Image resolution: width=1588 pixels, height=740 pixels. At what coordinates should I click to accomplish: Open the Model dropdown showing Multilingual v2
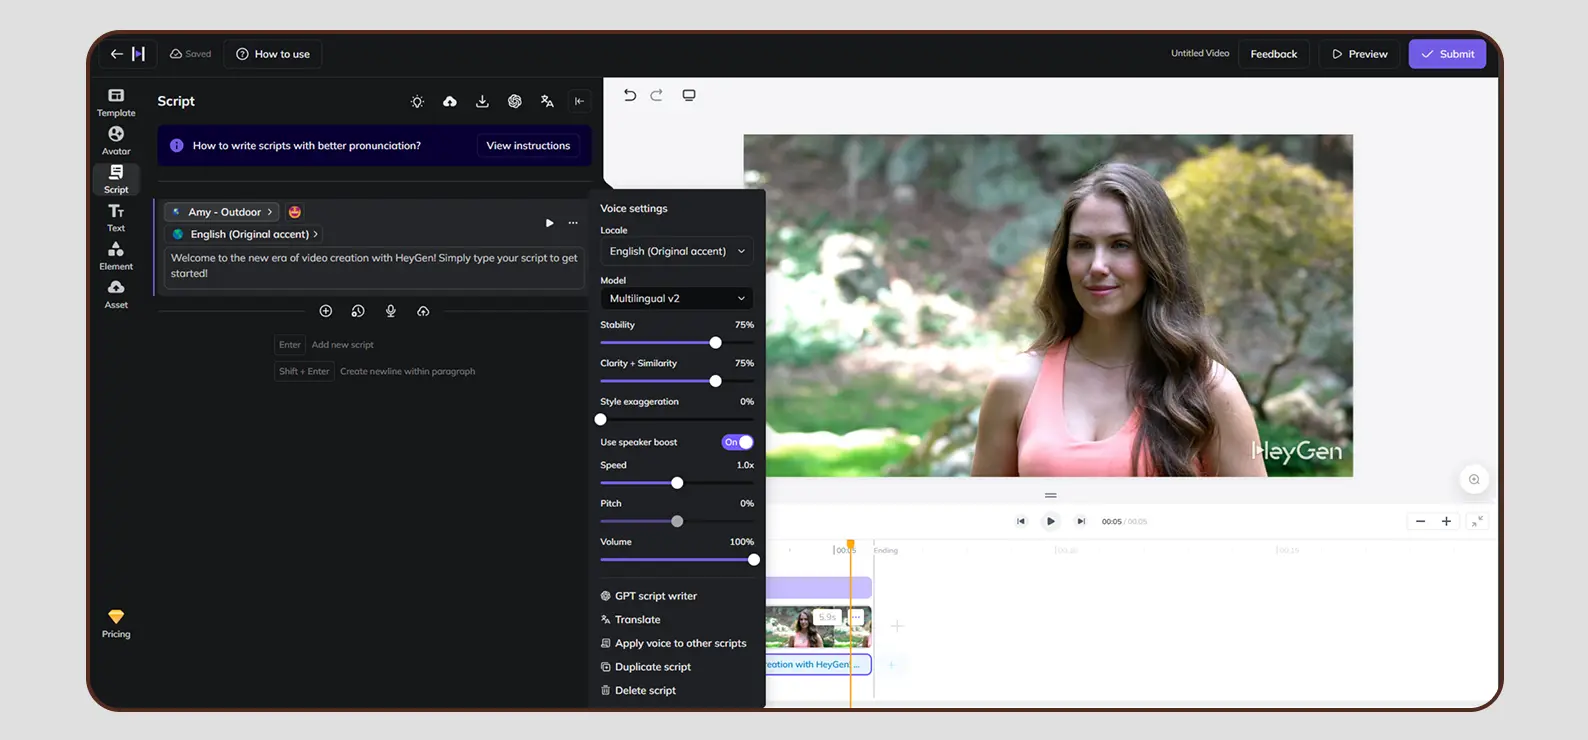(x=677, y=298)
